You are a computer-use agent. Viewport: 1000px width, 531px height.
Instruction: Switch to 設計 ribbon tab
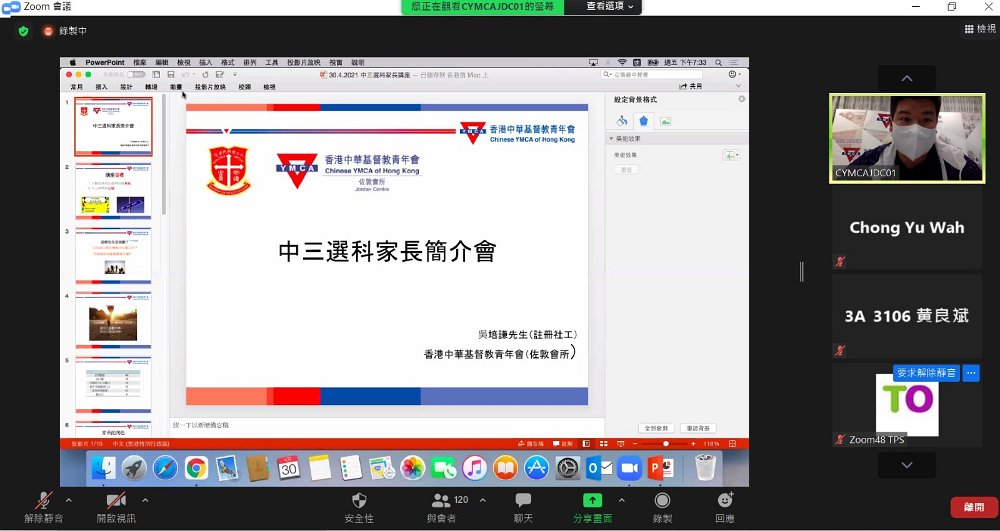tap(126, 87)
